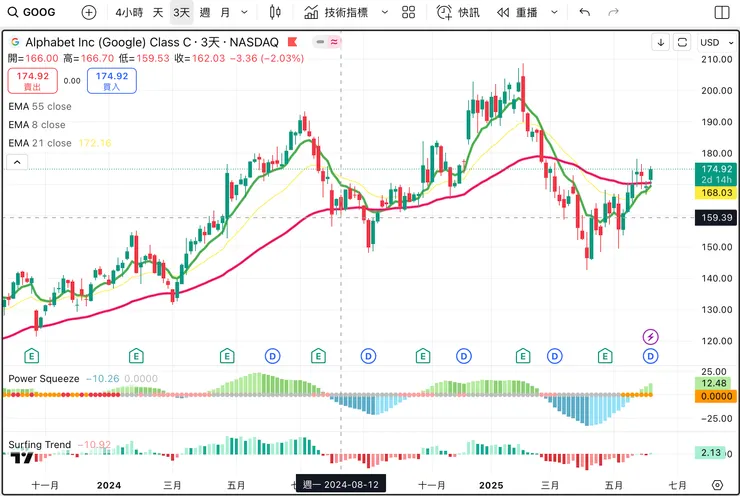Open chart settings gear at bottom right
The image size is (740, 496).
[717, 485]
